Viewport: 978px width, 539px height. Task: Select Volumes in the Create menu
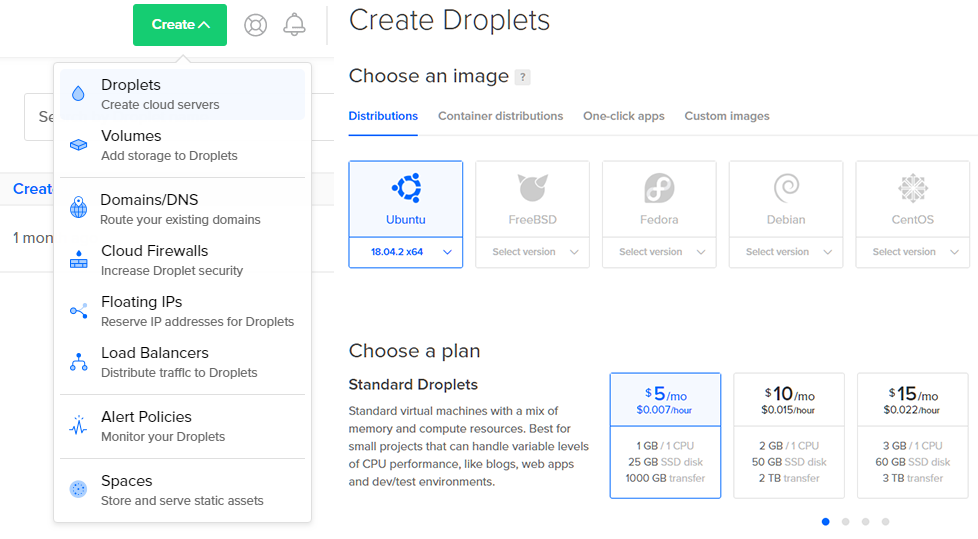pos(182,145)
